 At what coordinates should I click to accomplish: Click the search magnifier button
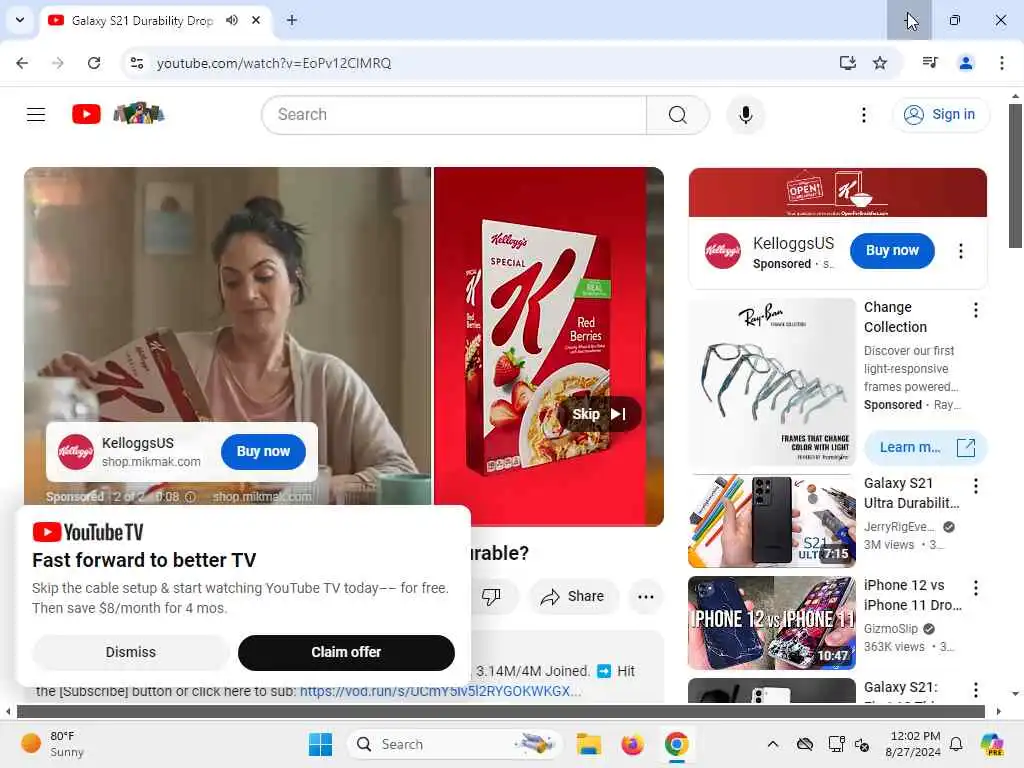678,115
